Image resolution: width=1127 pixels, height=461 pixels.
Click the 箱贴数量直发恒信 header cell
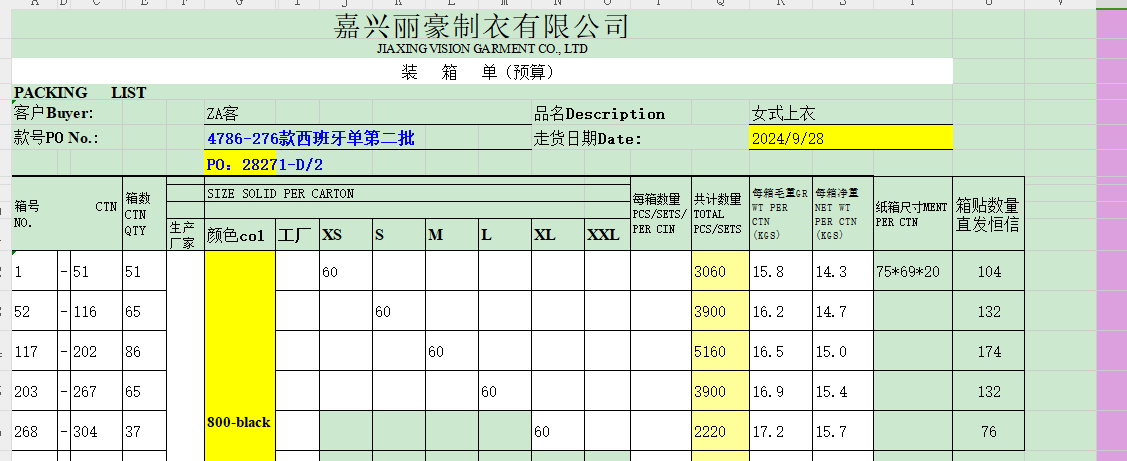(989, 215)
